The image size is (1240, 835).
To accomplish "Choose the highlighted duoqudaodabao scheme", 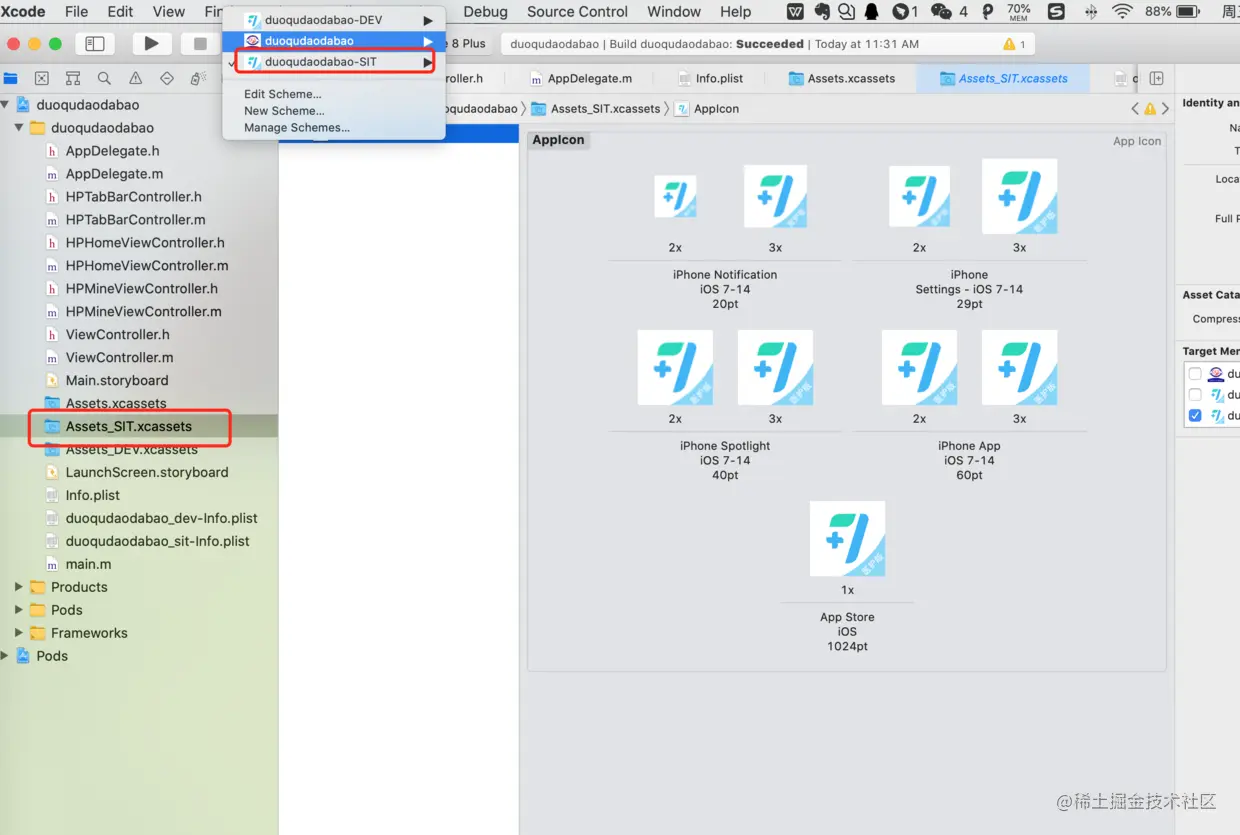I will click(334, 41).
